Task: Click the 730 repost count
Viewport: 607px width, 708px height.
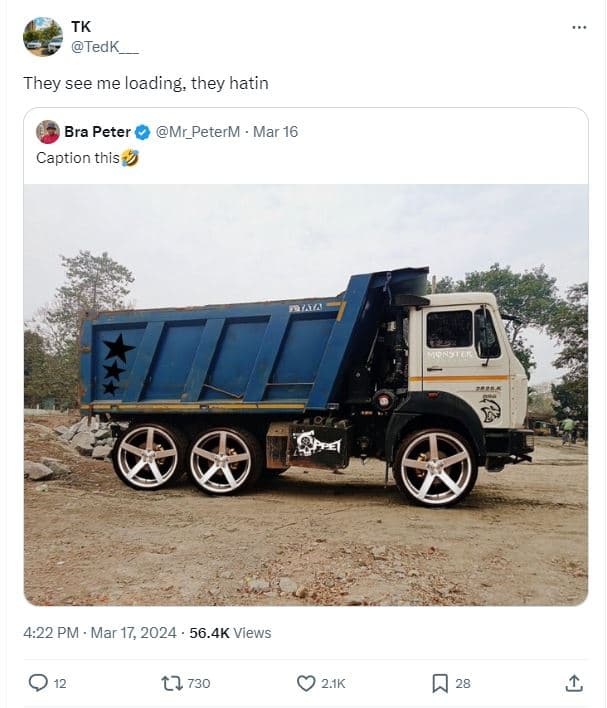Action: point(198,683)
